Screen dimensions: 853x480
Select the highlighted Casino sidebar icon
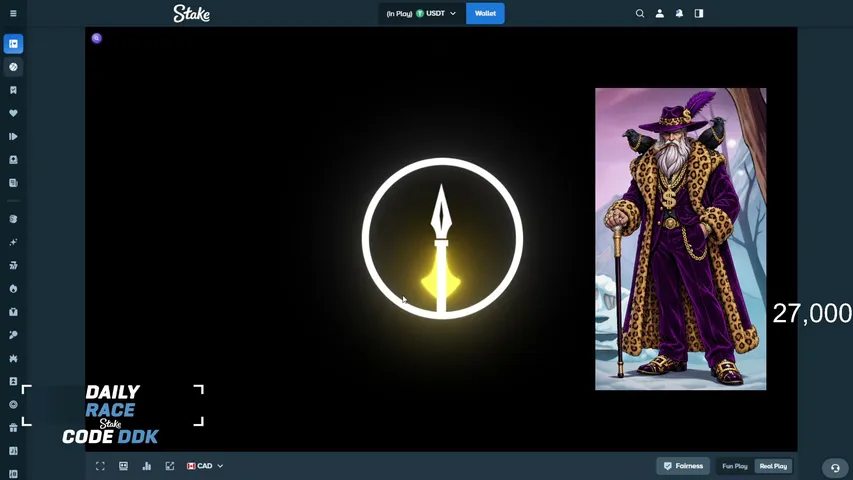pyautogui.click(x=13, y=44)
